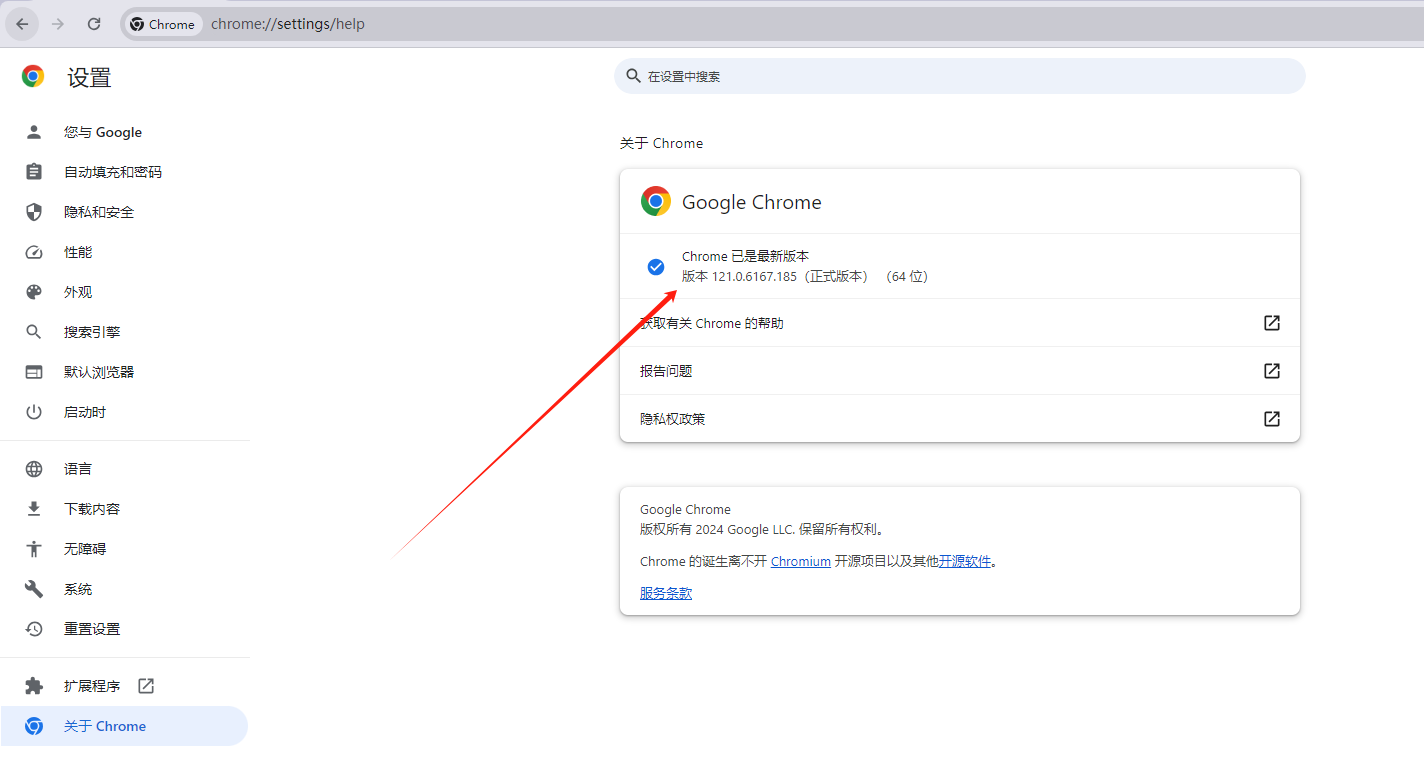Click the 在设置中搜索 search field

960,76
